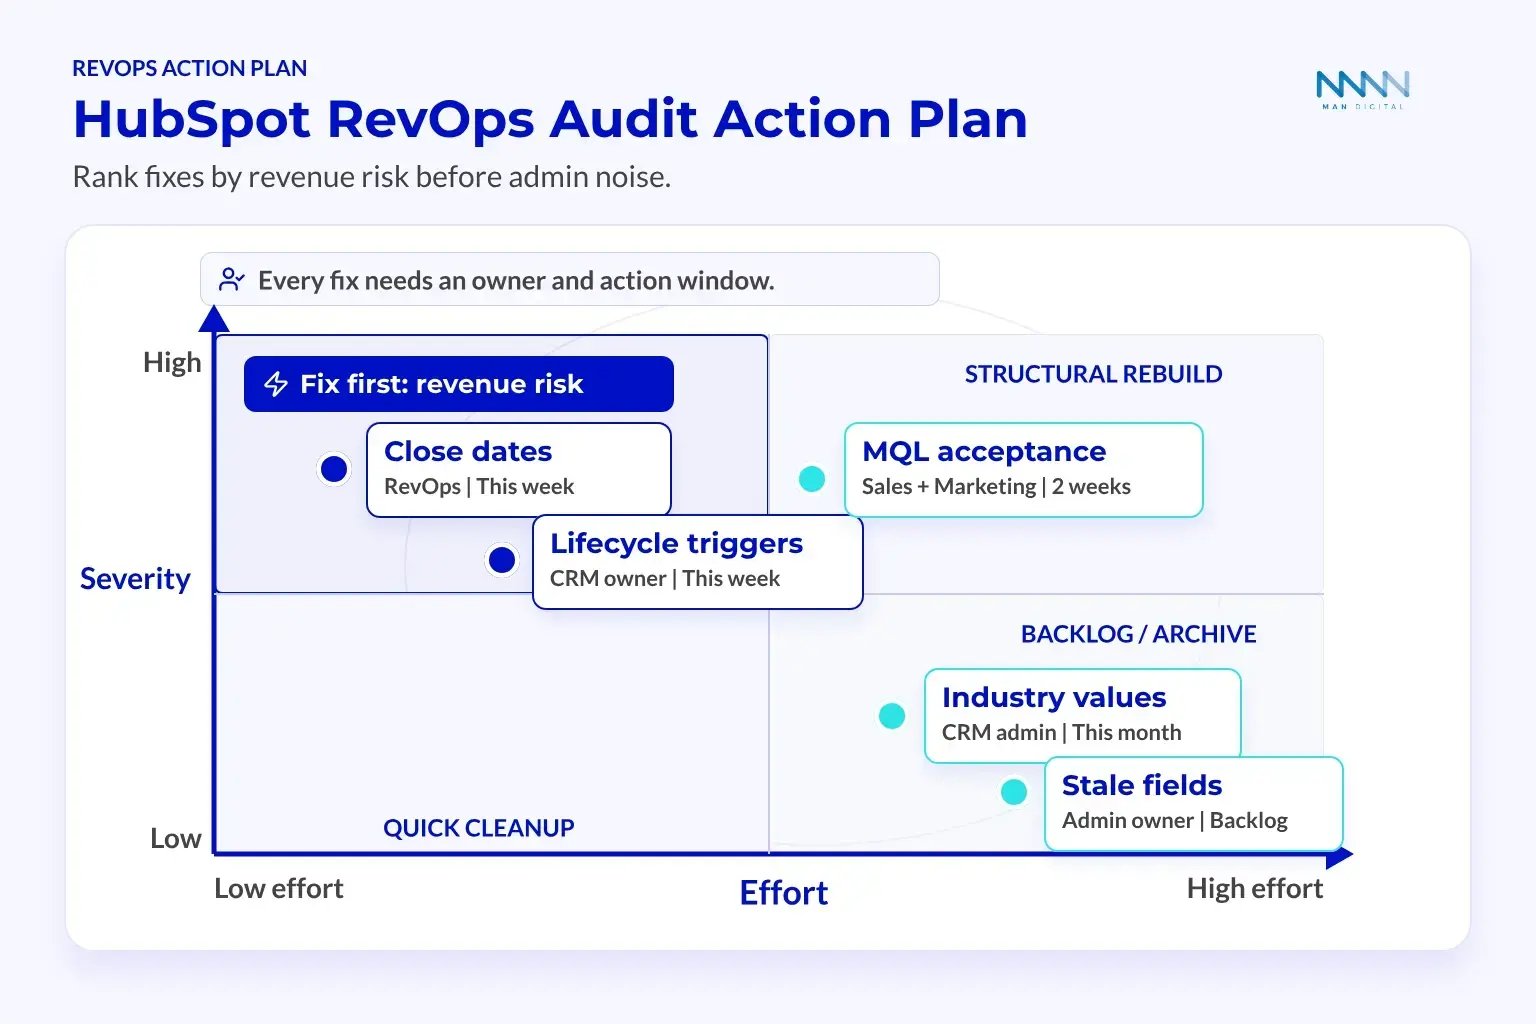Open the Industry values card

[1083, 715]
